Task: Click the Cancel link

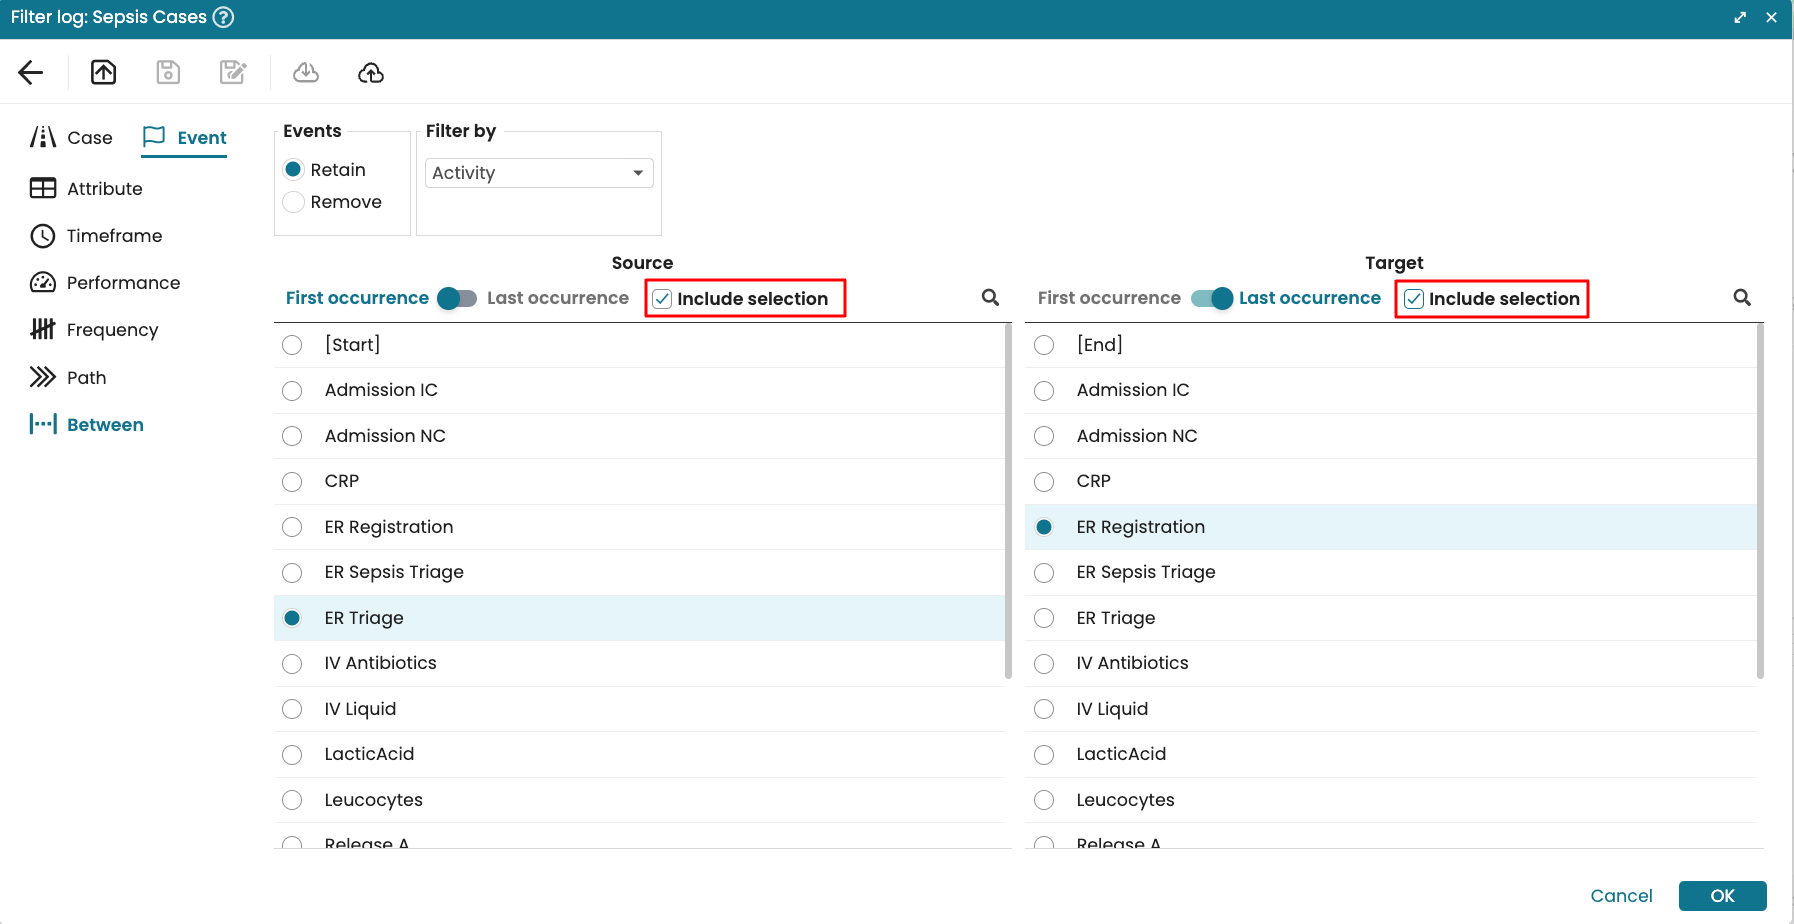Action: (1621, 896)
